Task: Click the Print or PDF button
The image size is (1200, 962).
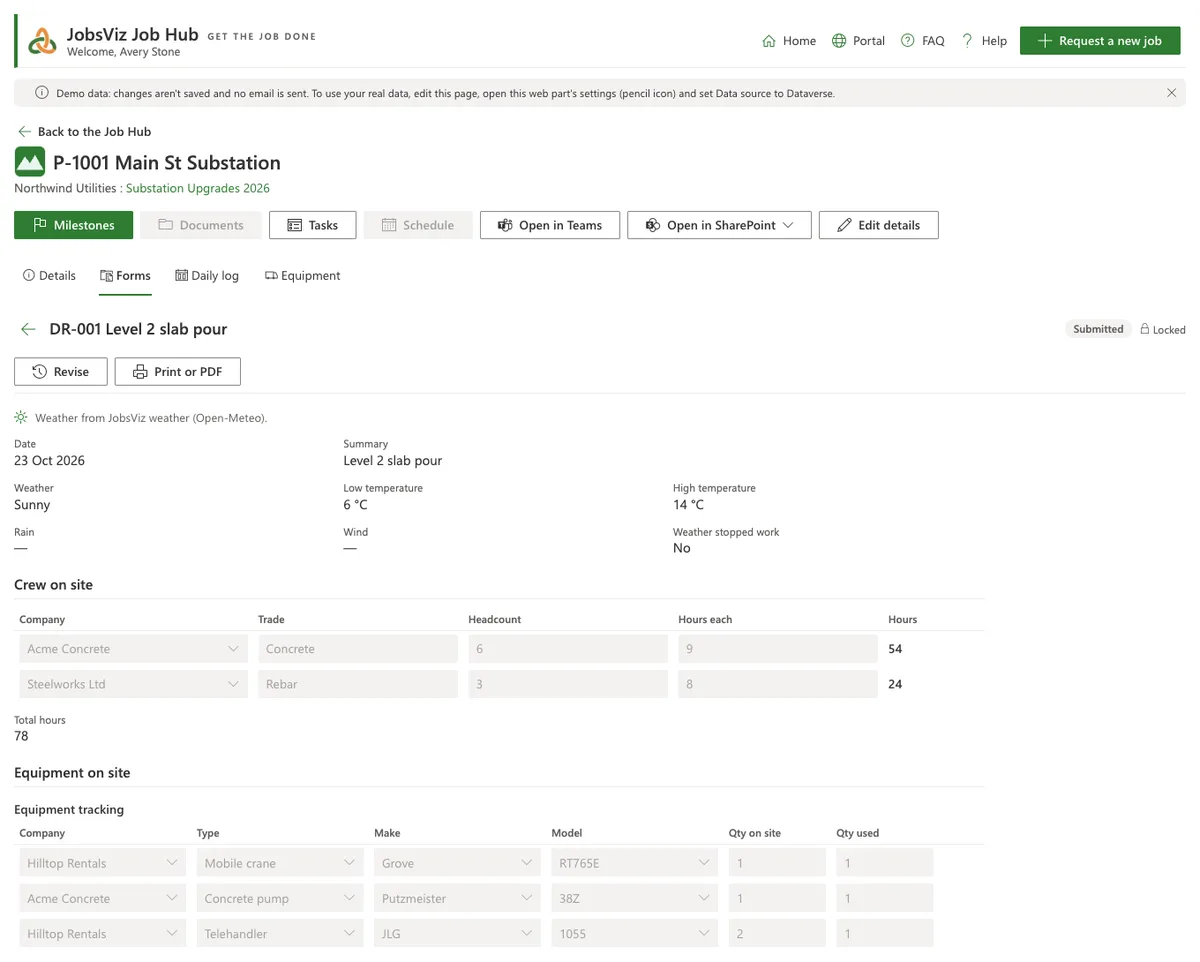Action: pyautogui.click(x=178, y=372)
